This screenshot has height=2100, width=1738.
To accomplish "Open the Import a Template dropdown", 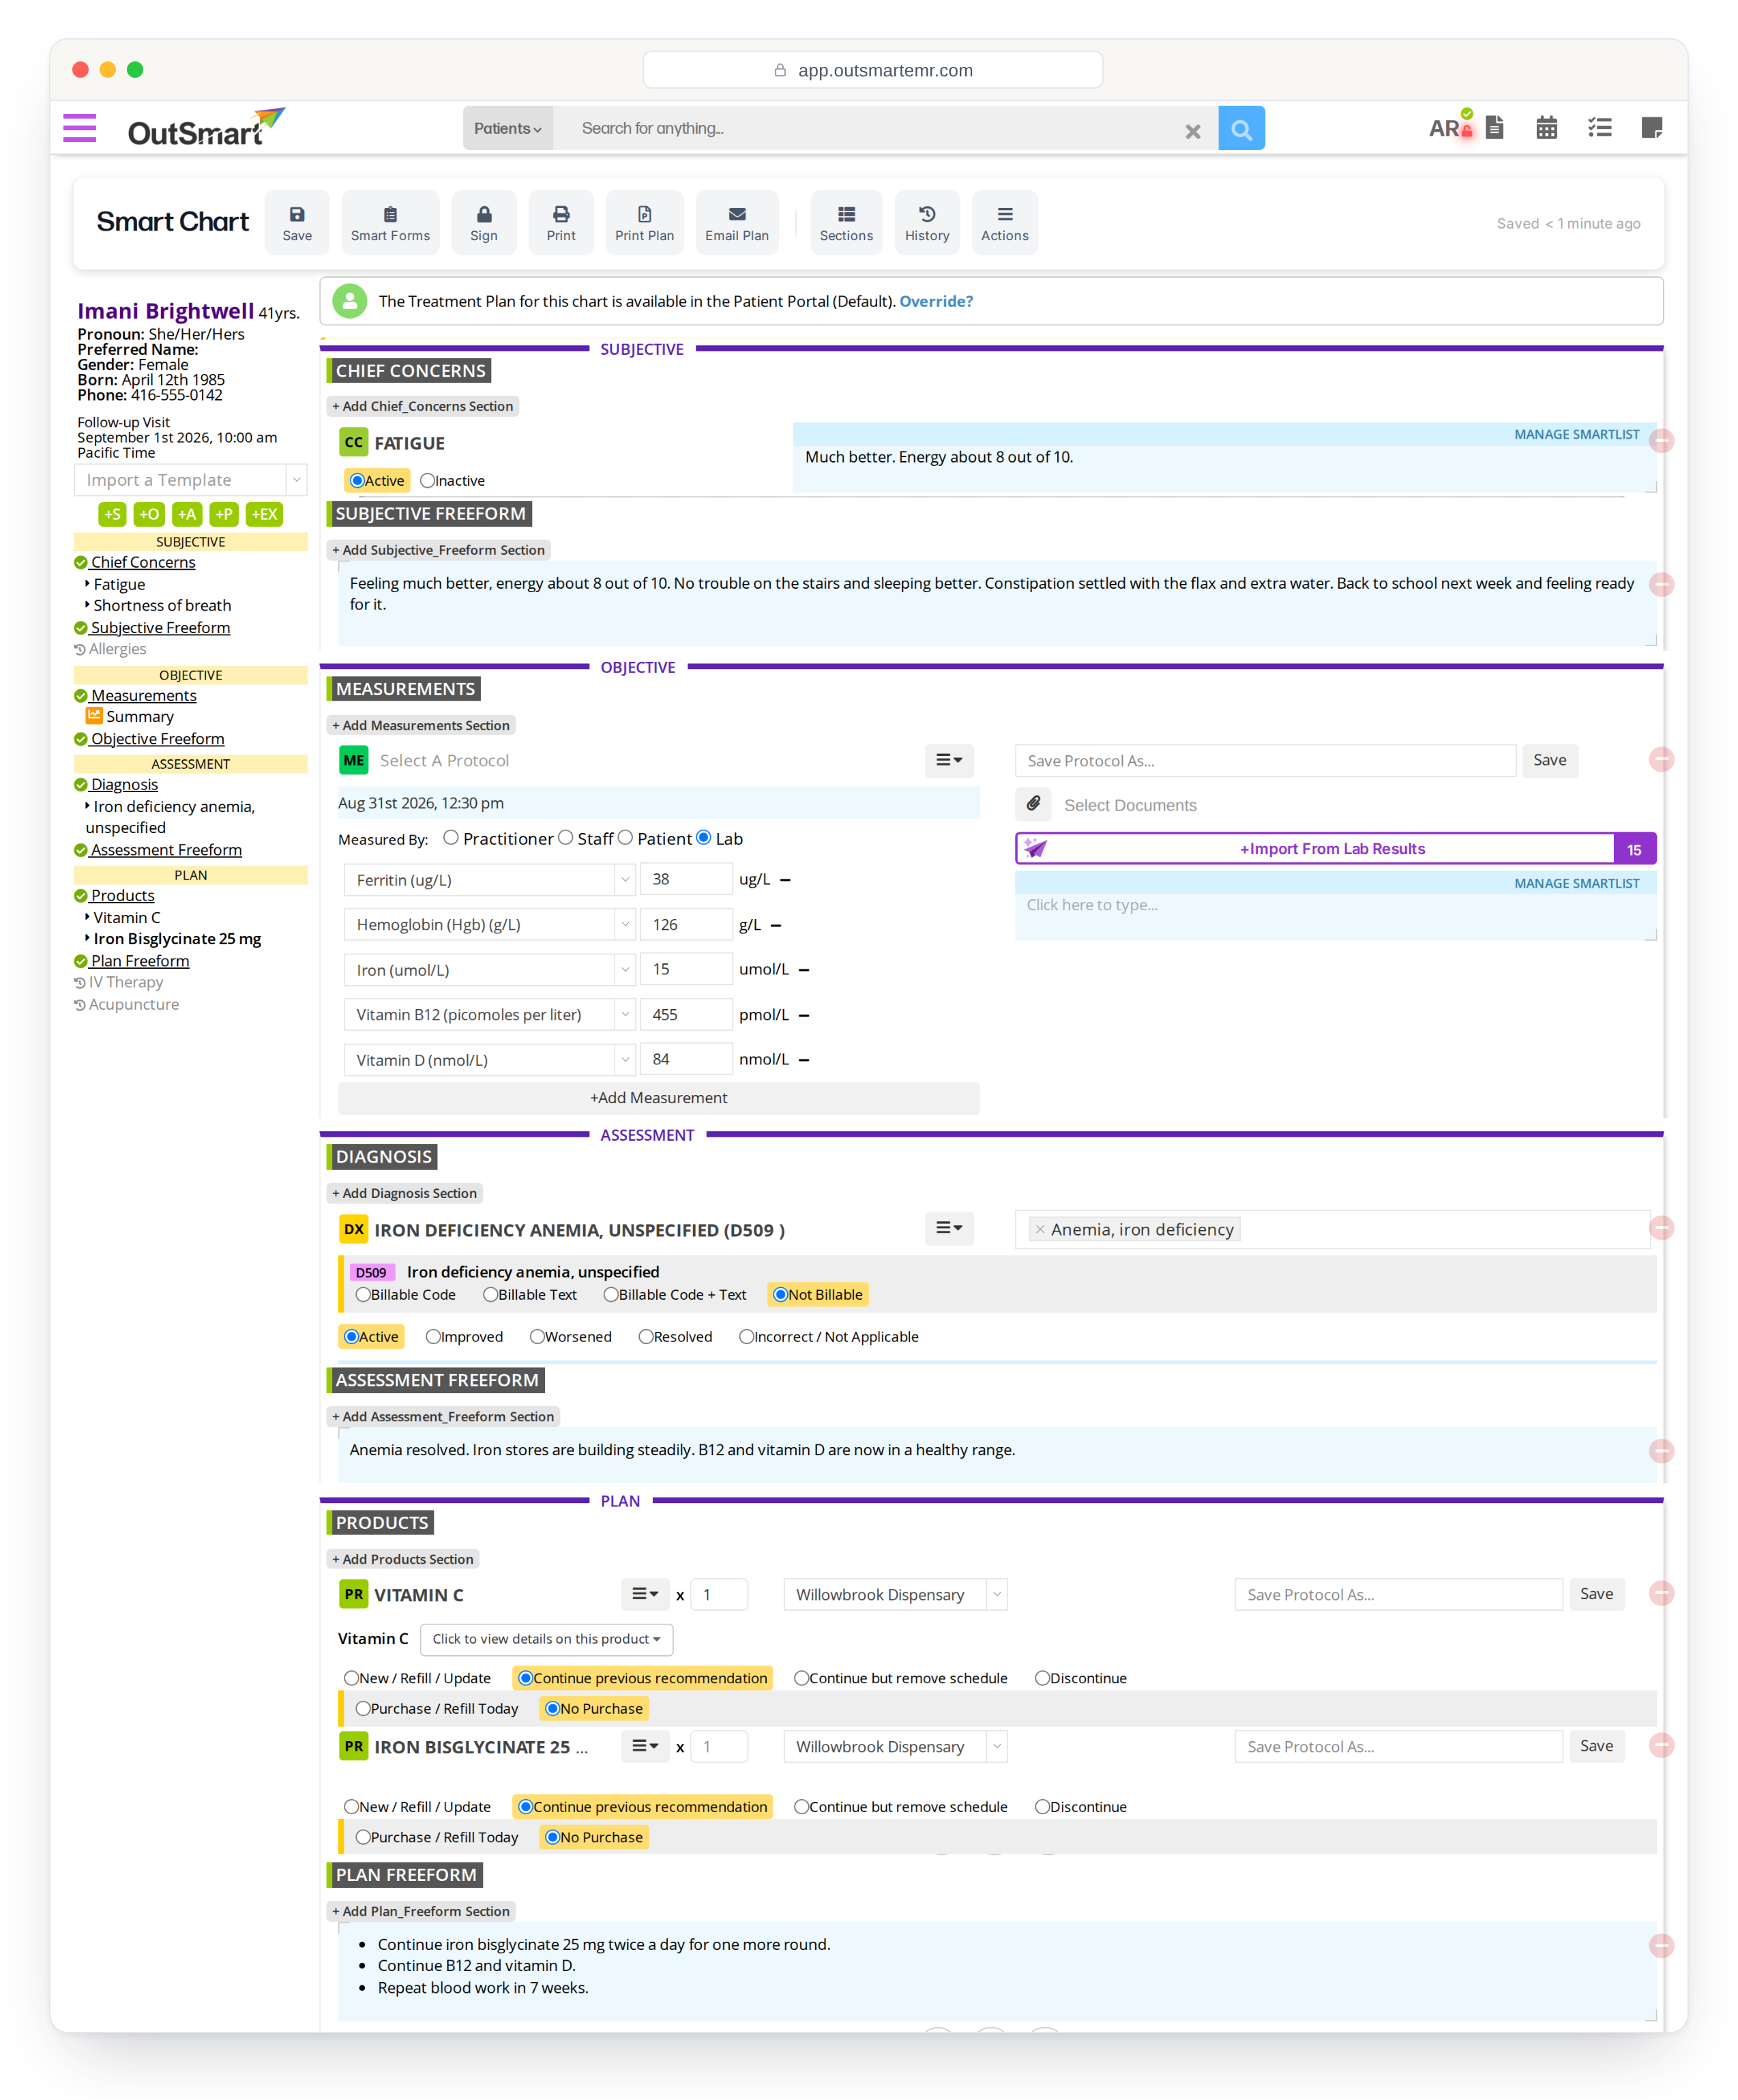I will 190,480.
